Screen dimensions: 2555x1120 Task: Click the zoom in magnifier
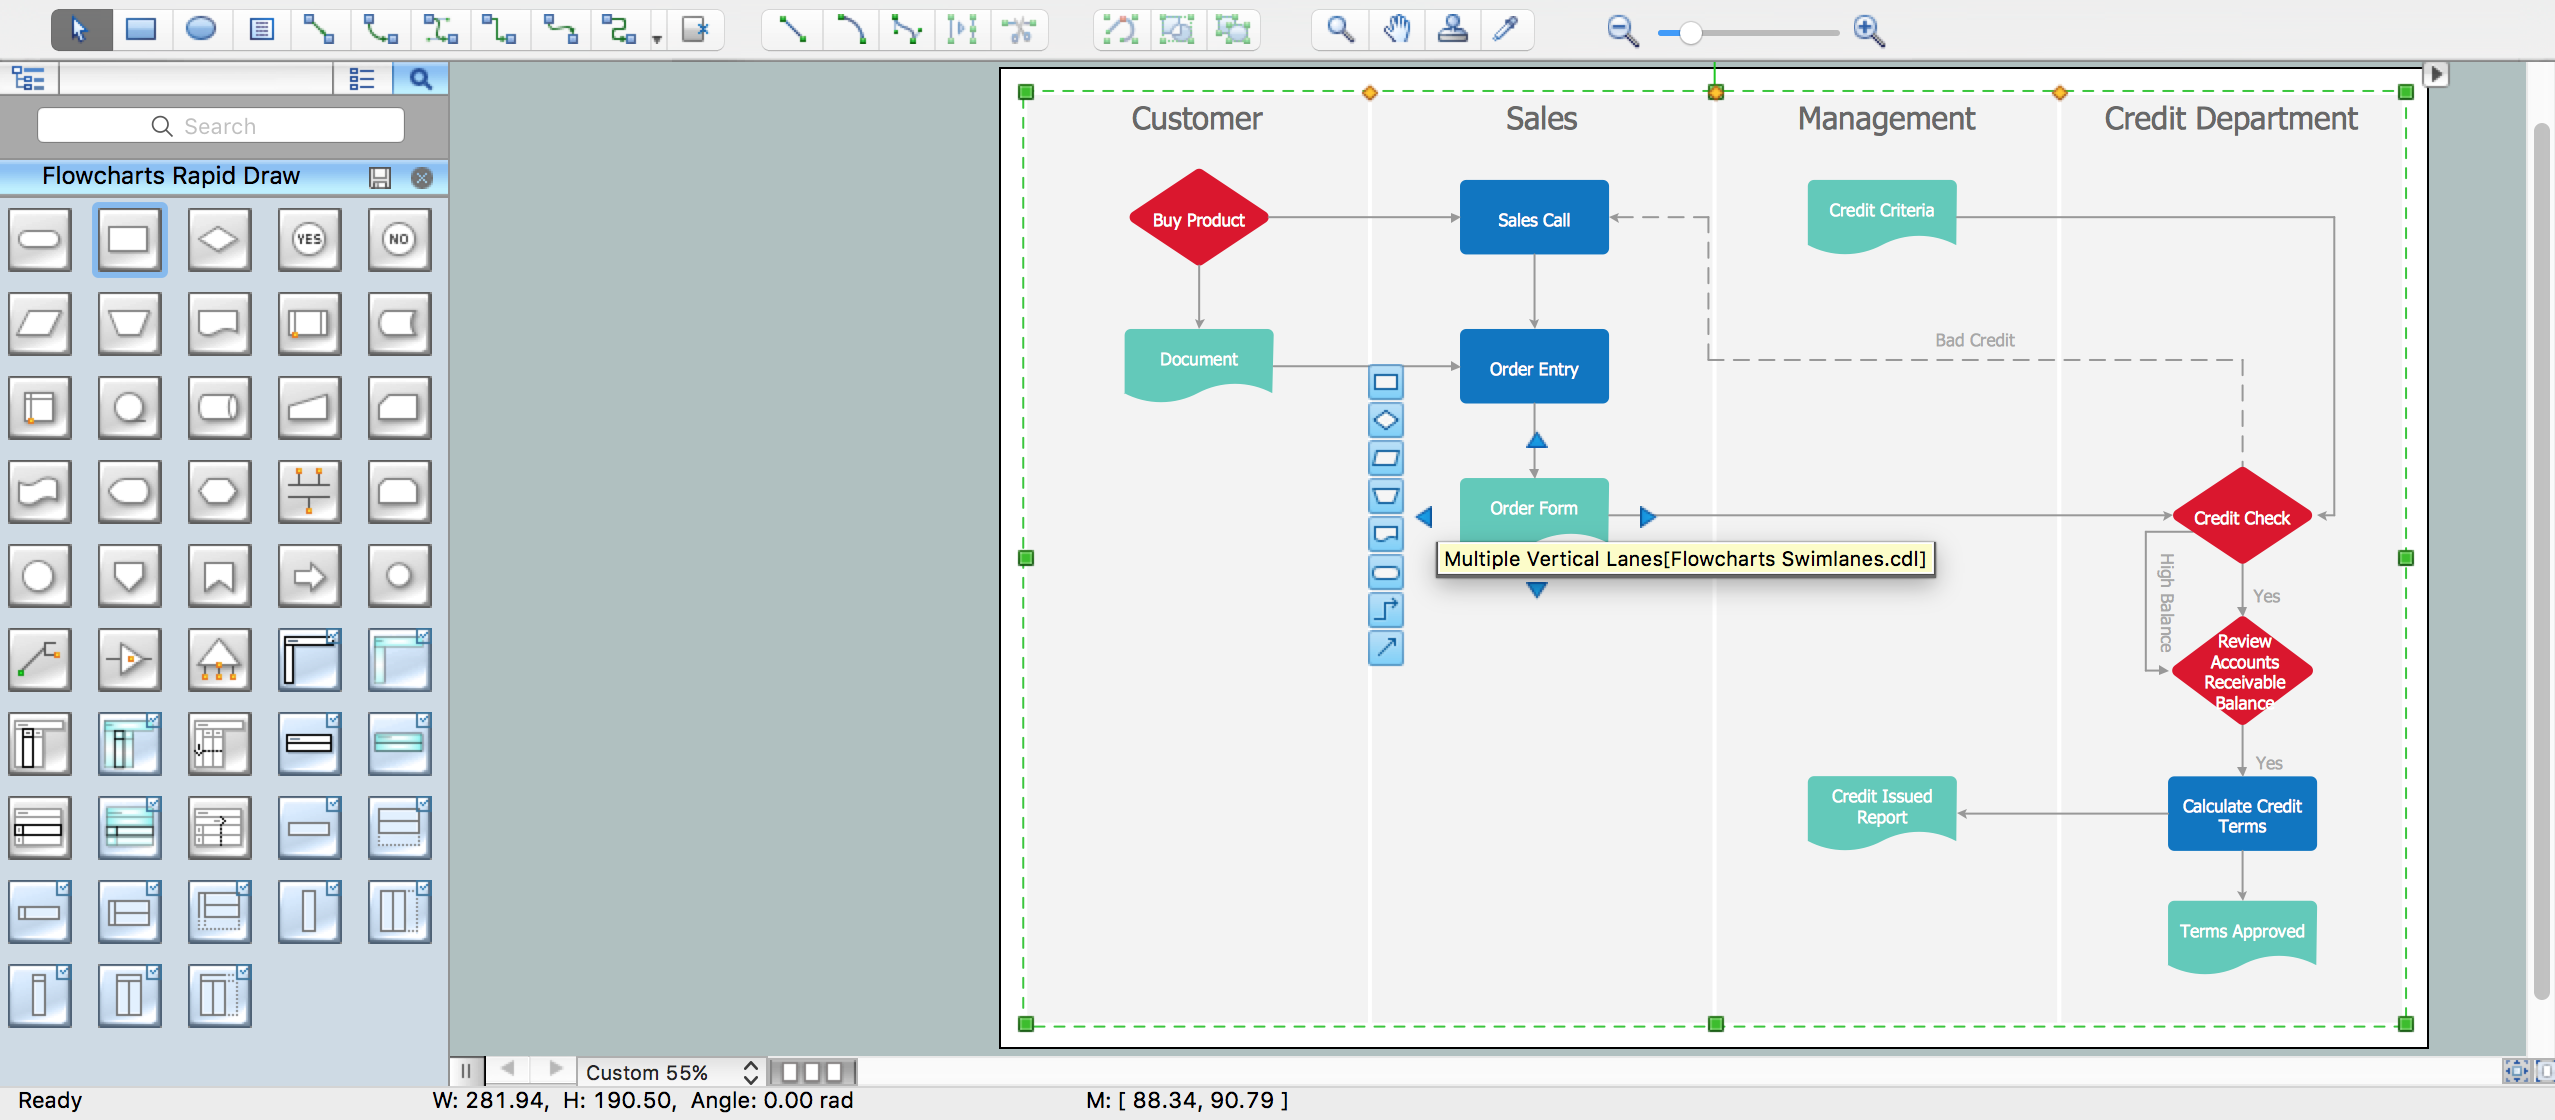(x=1868, y=32)
